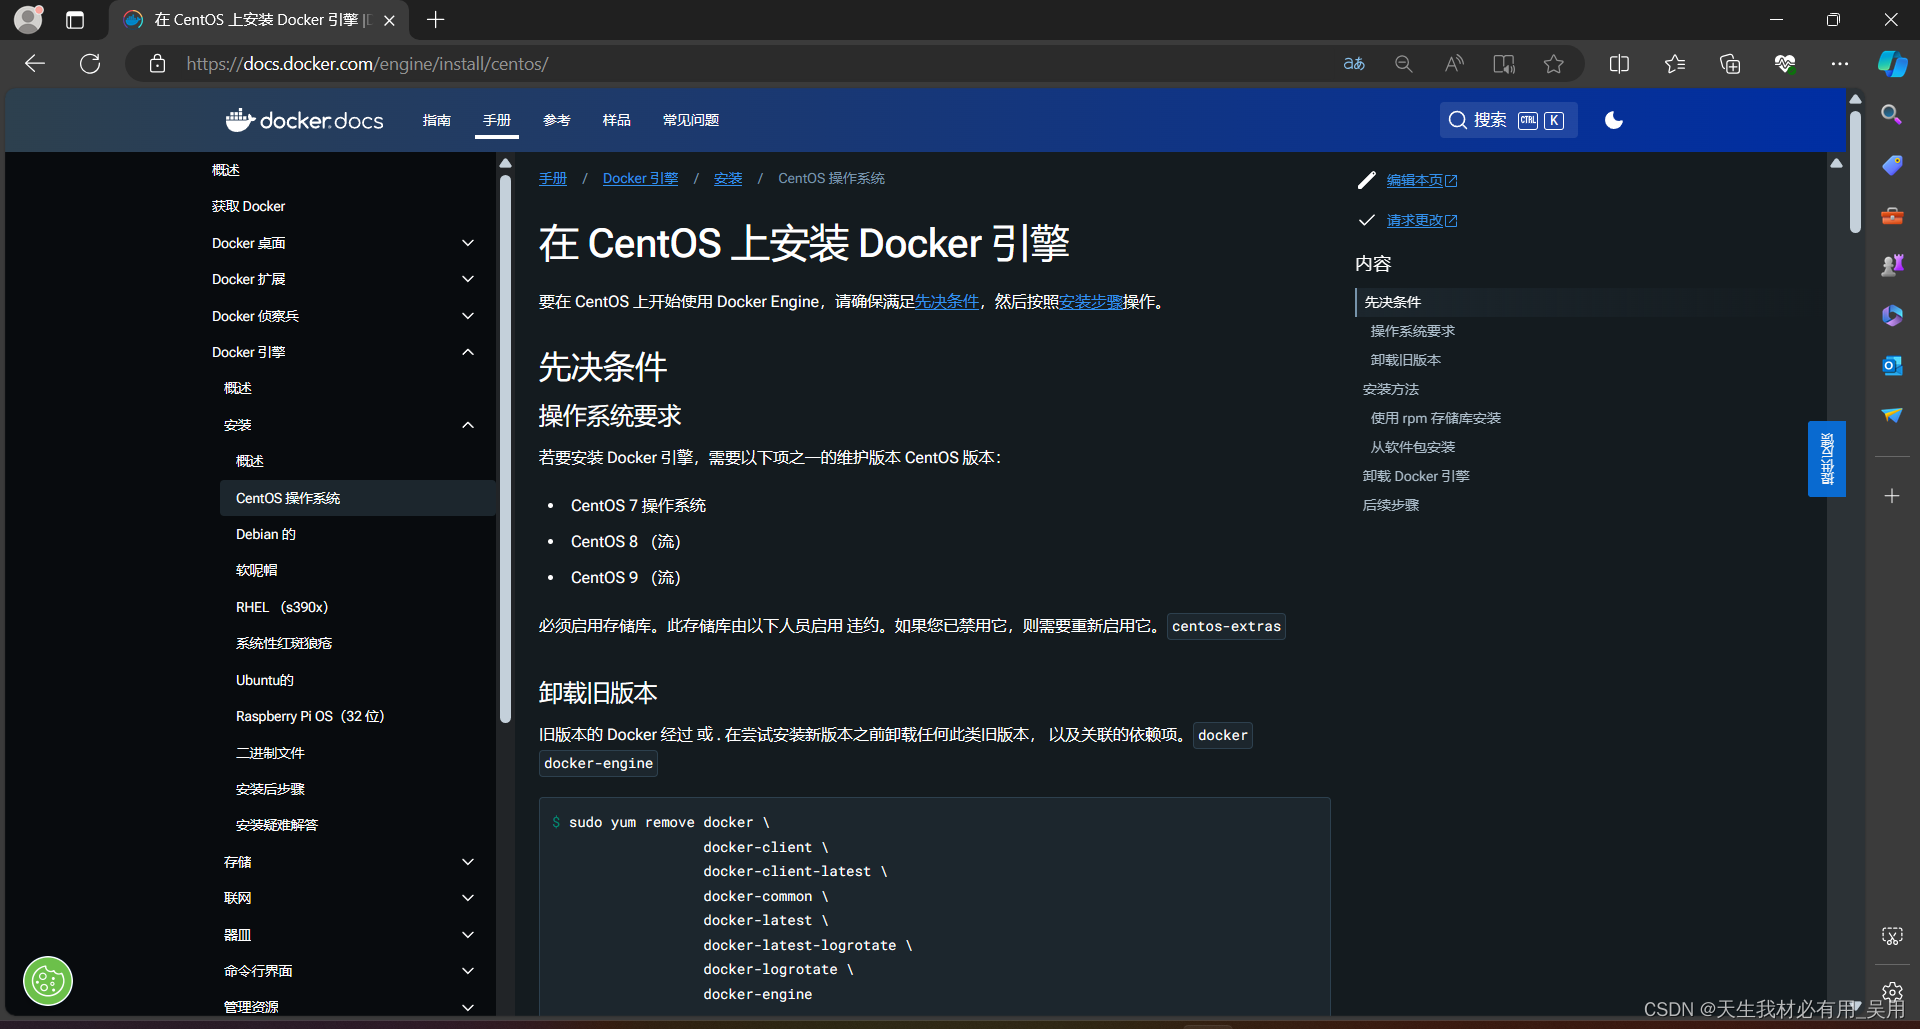This screenshot has width=1920, height=1029.
Task: Open the sidebar games chess icon
Action: click(1892, 265)
